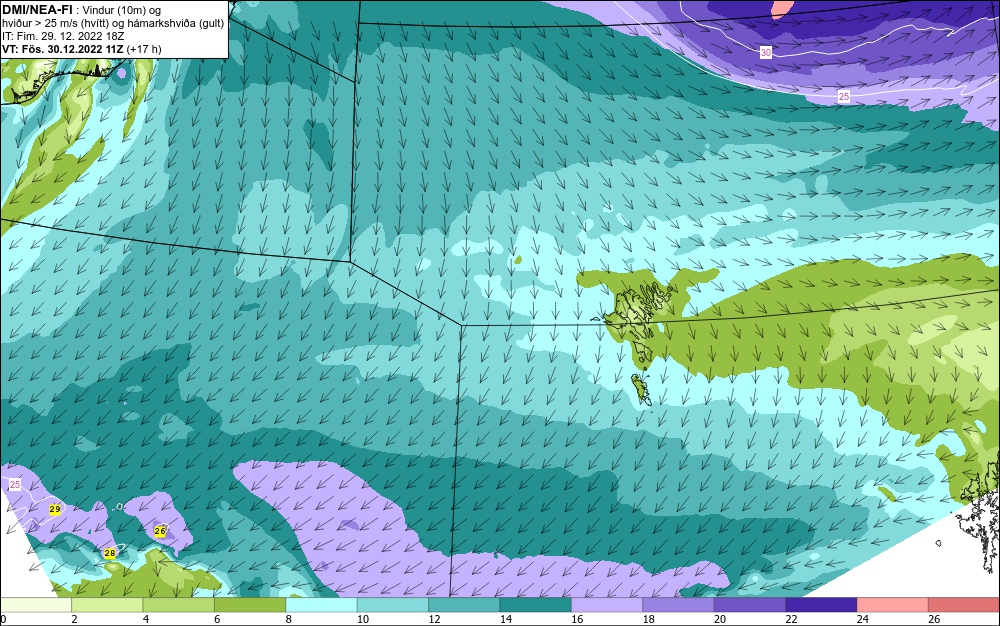
Task: Click the legend scale value 20
Action: (720, 619)
